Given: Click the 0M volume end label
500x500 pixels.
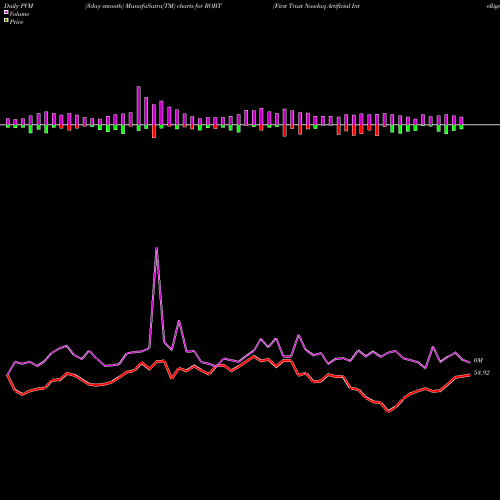Looking at the screenshot, I should tap(478, 361).
